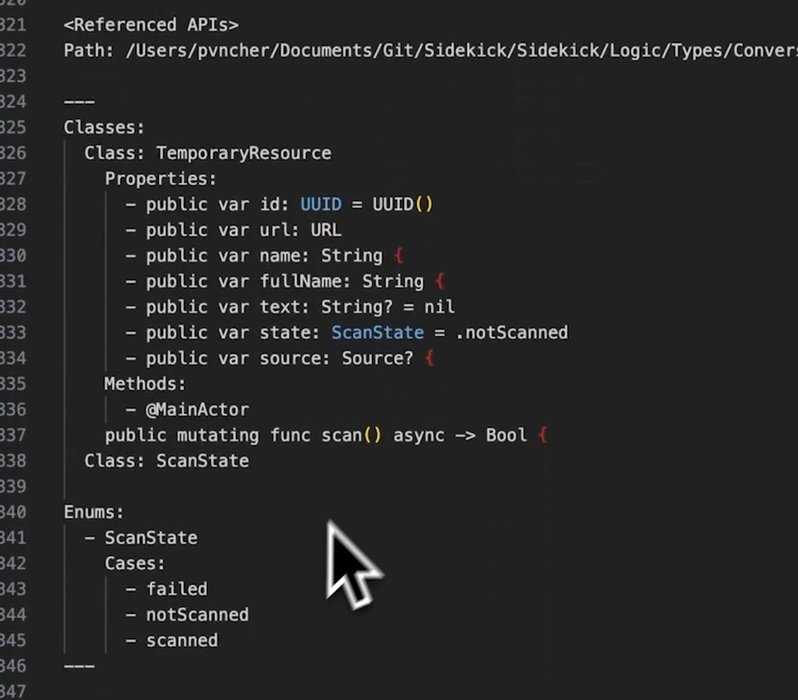Click the red brace after name: String
Image resolution: width=798 pixels, height=700 pixels.
[399, 256]
